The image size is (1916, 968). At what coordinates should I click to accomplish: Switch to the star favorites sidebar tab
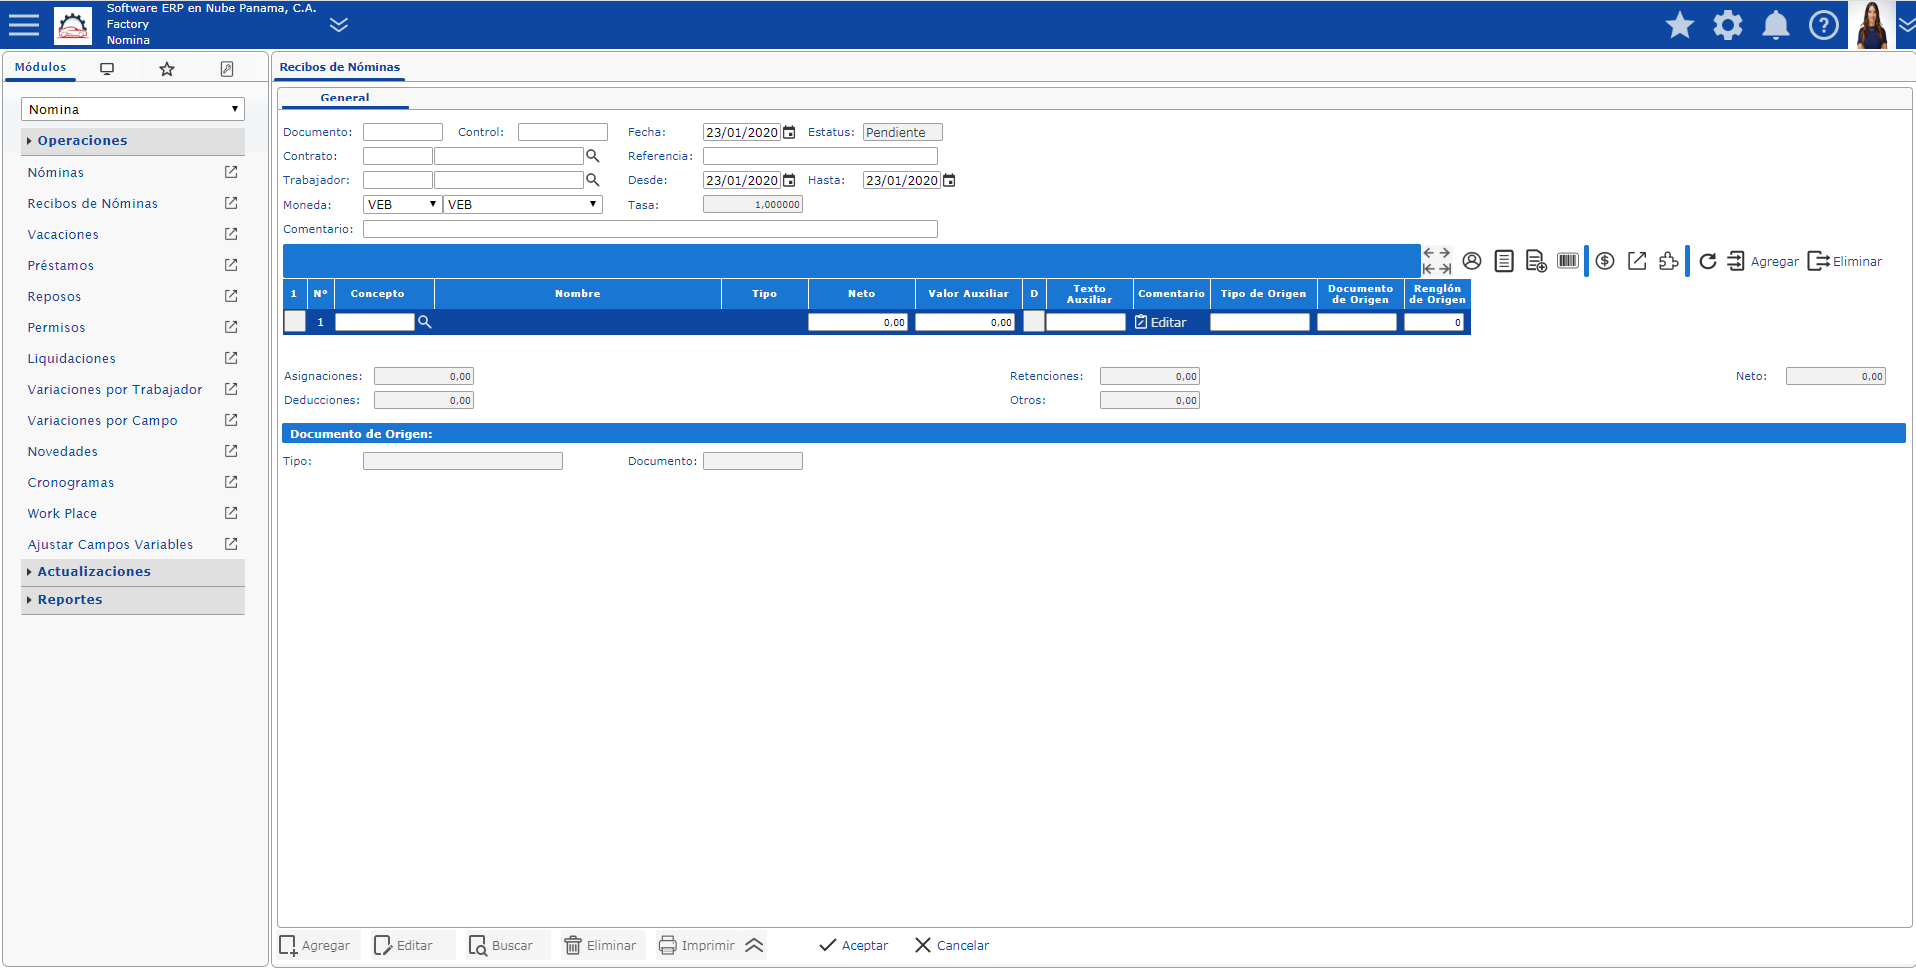coord(167,69)
